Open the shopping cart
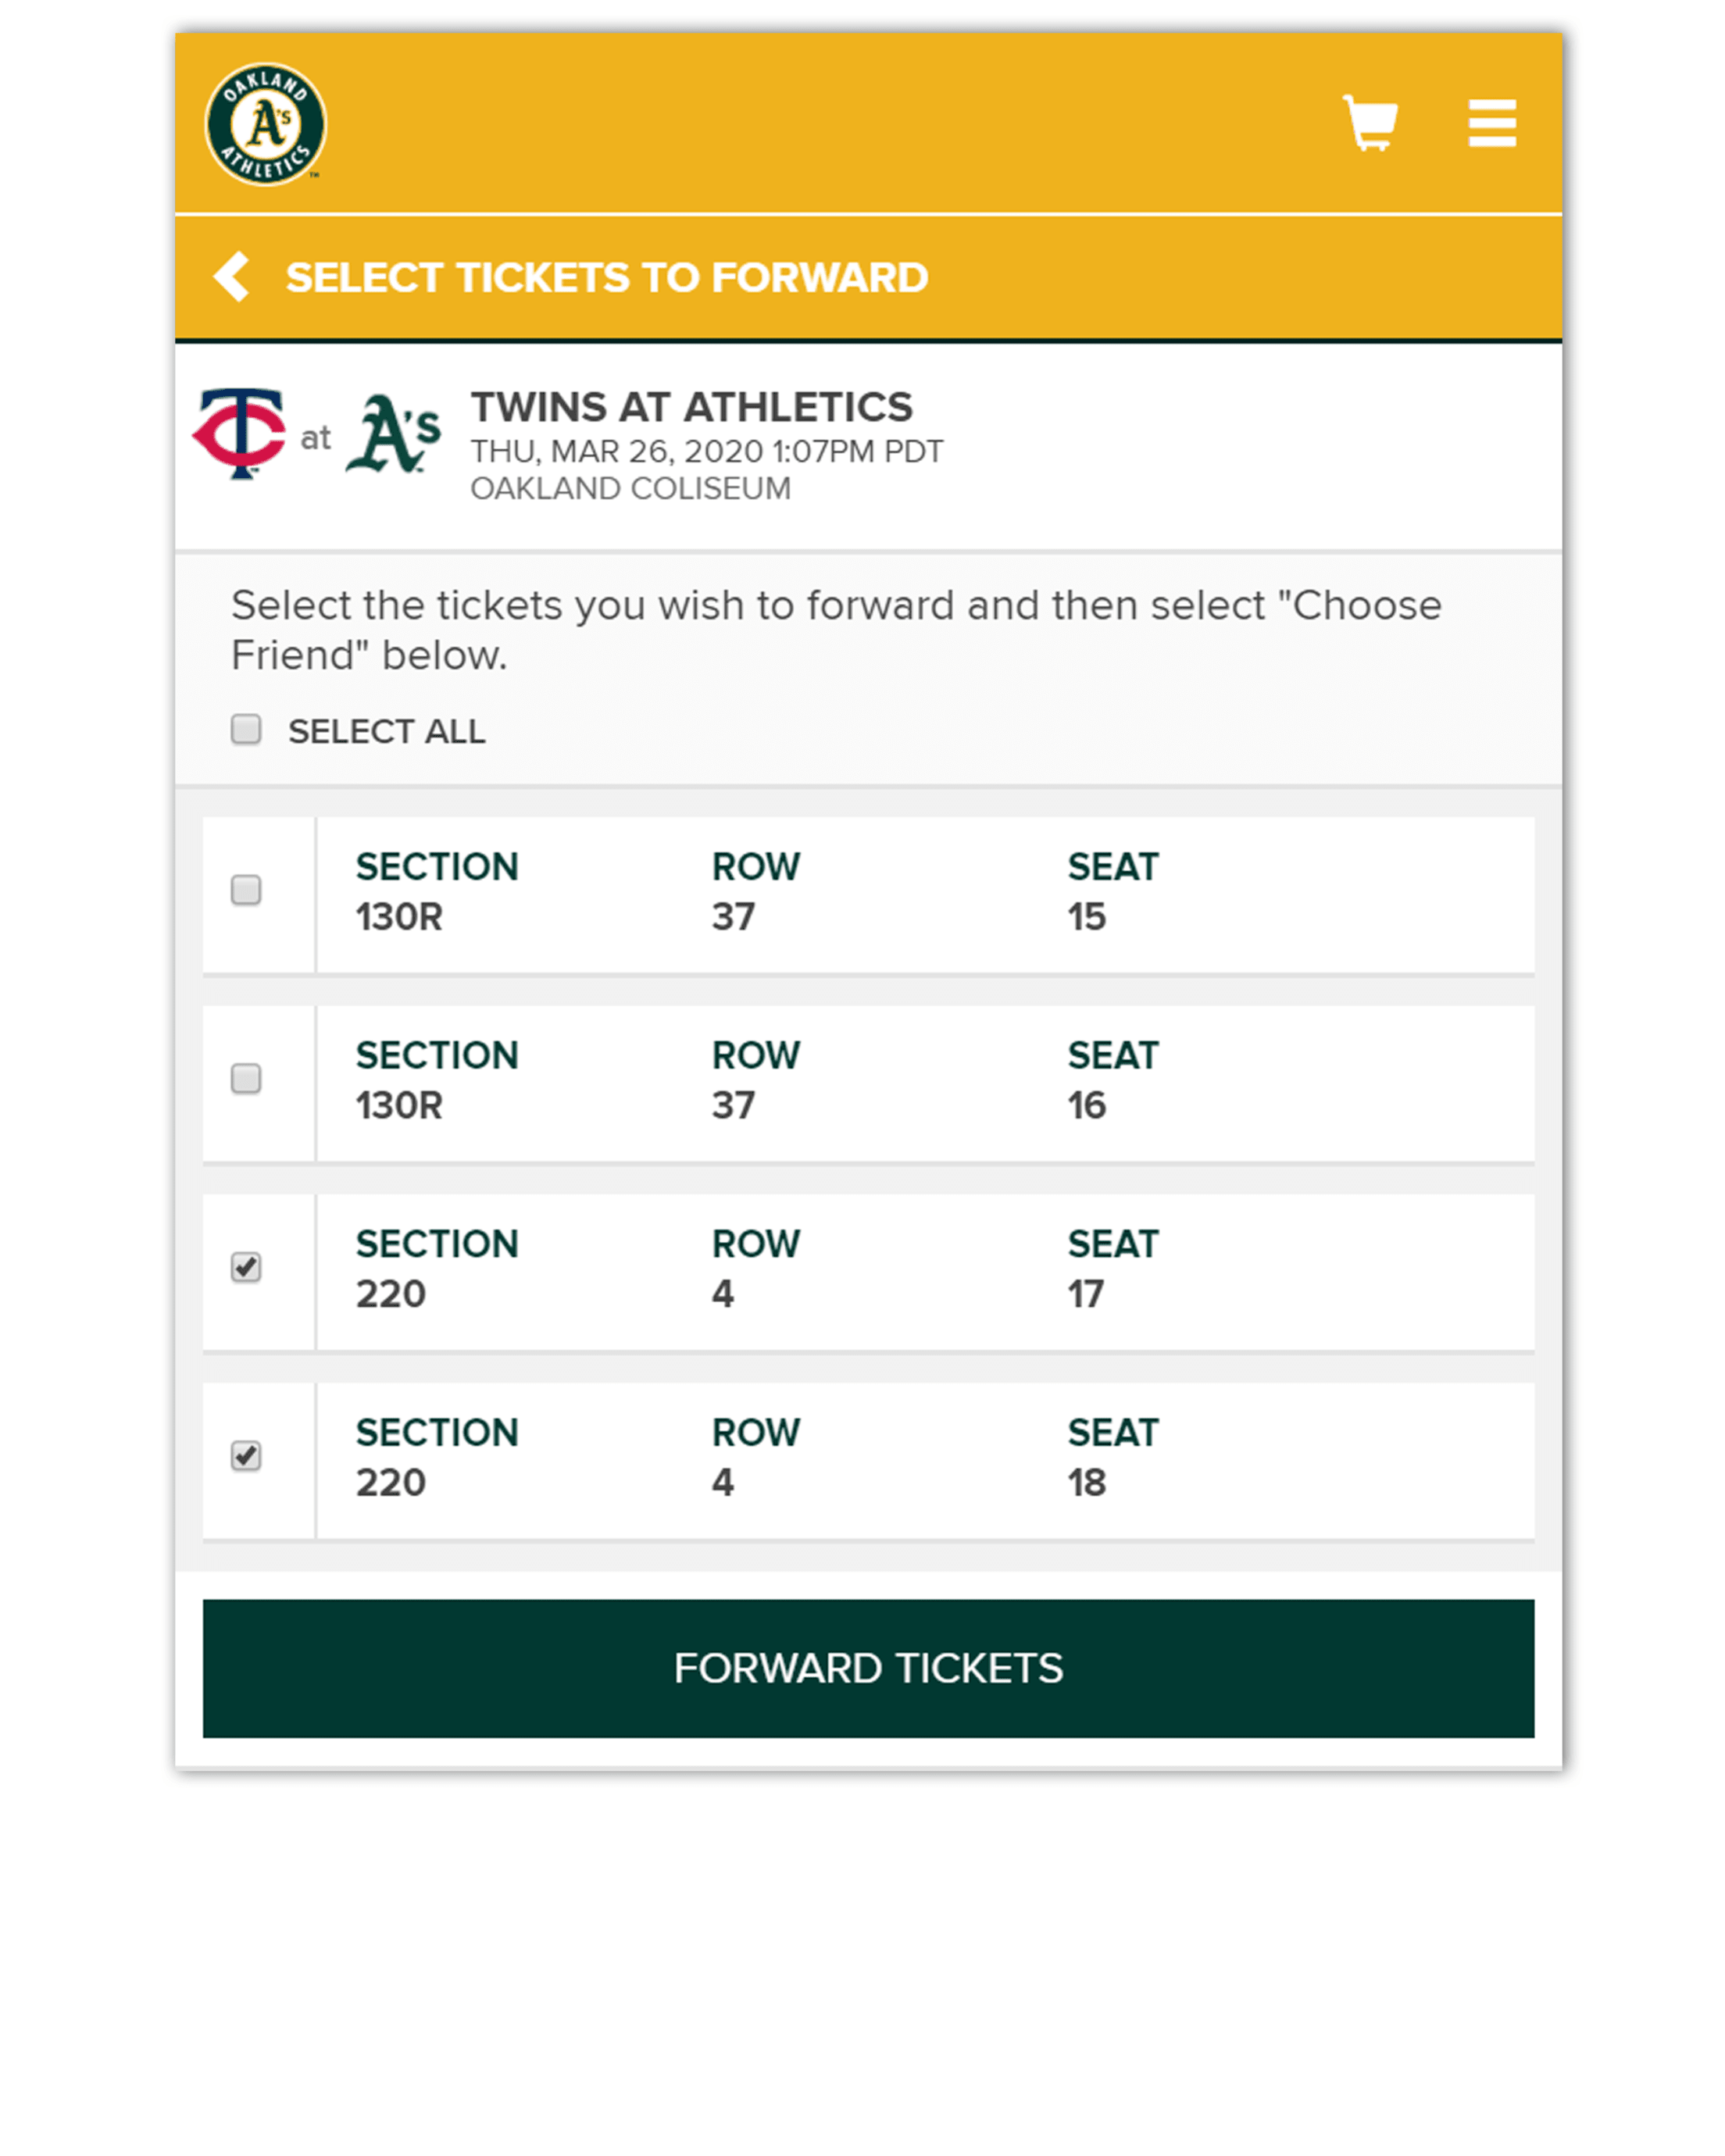This screenshot has width=1725, height=2156. 1369,124
